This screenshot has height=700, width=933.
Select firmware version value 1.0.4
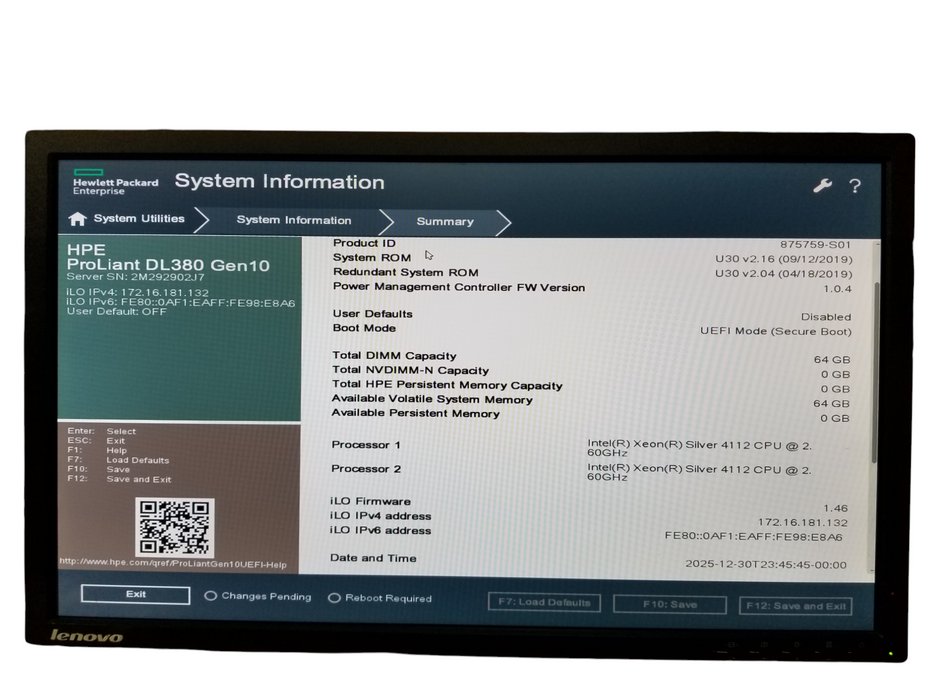[x=837, y=289]
